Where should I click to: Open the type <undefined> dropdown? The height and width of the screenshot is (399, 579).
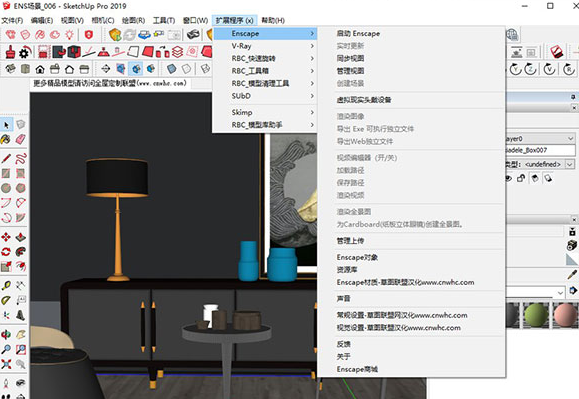point(570,164)
